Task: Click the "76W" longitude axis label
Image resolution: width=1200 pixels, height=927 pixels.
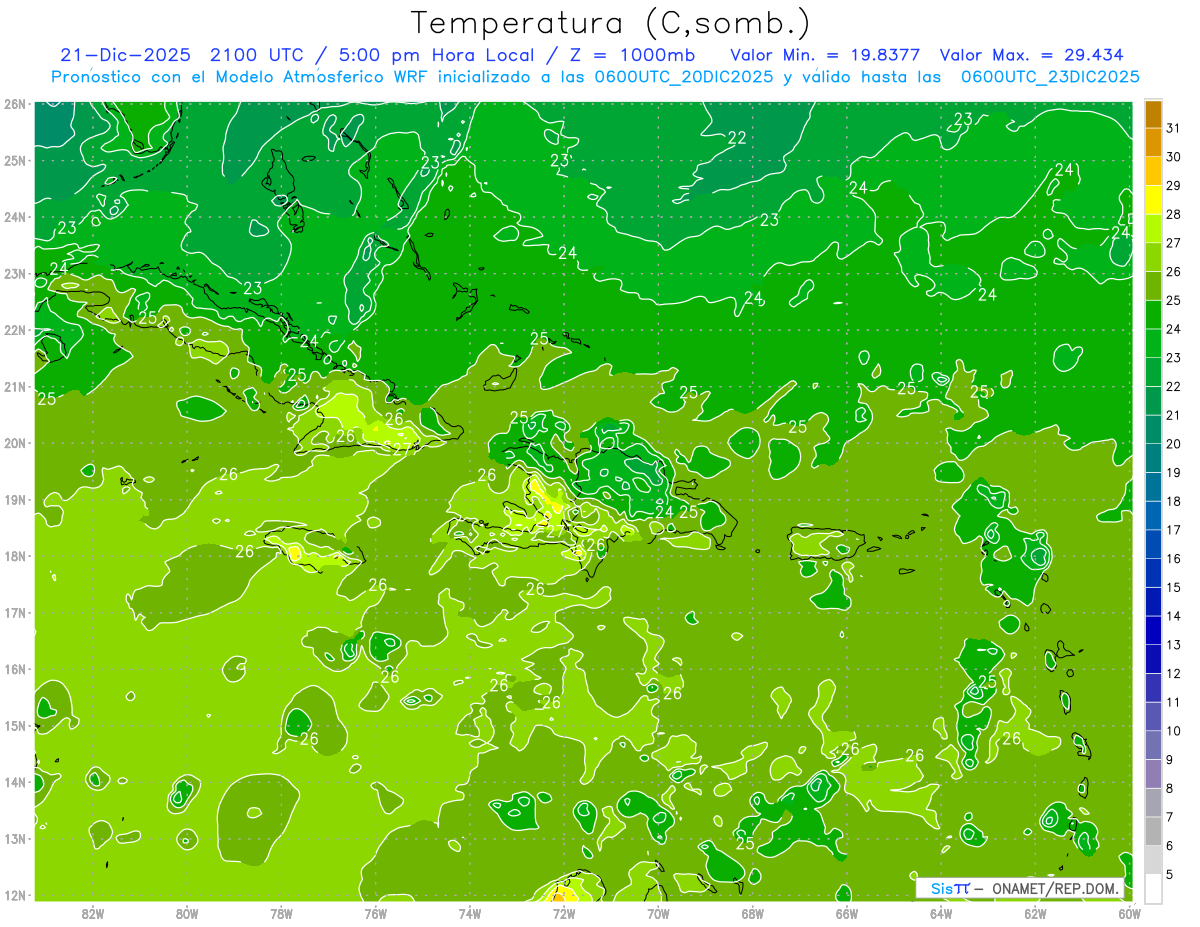Action: click(x=376, y=913)
